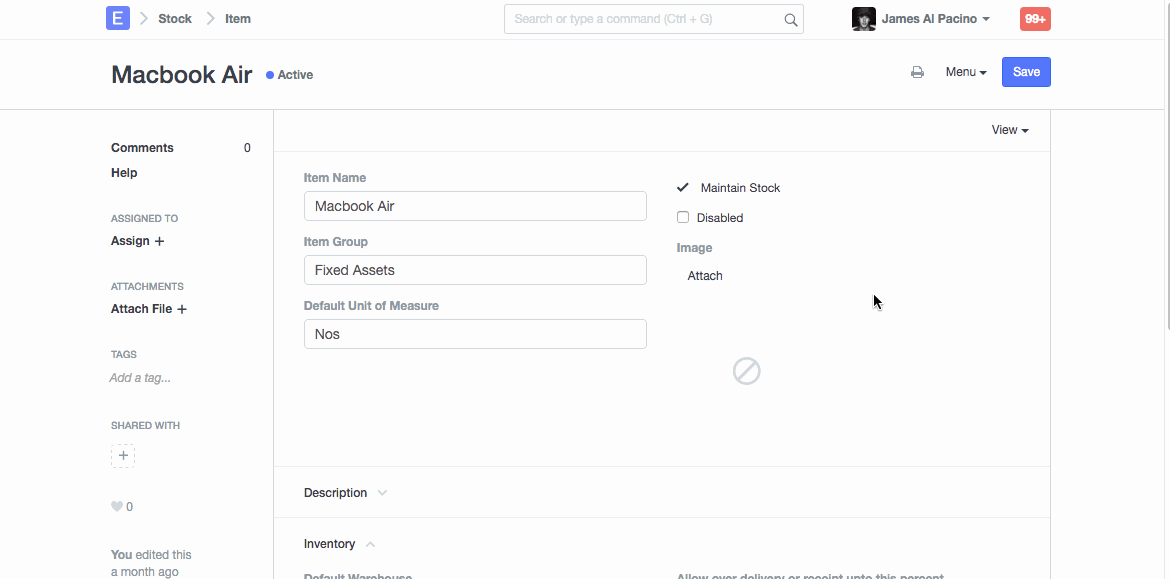Click the empty image placeholder icon

click(x=747, y=371)
